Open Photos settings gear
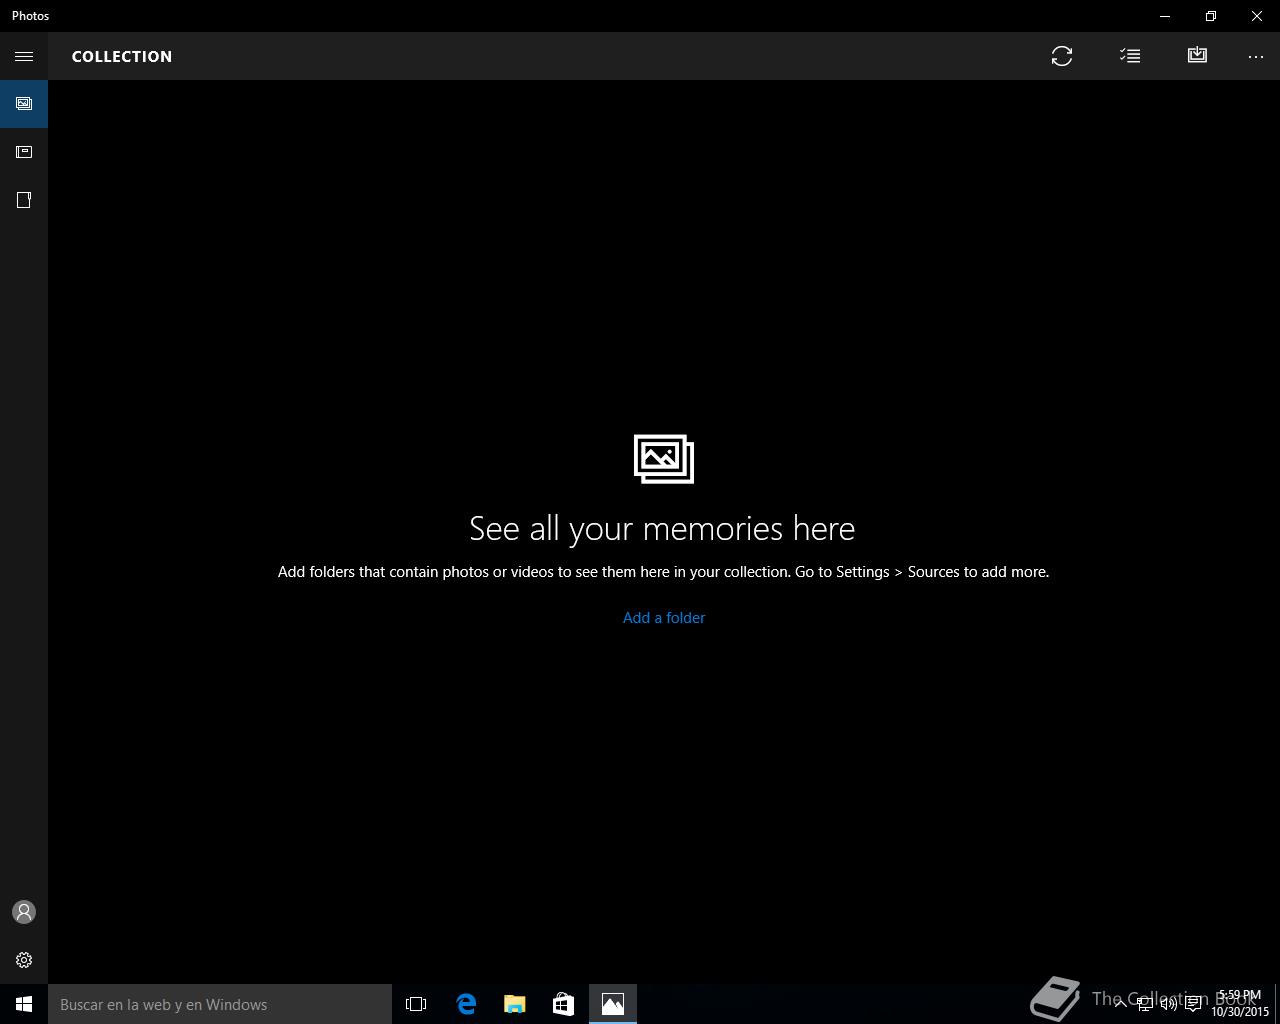The width and height of the screenshot is (1280, 1024). click(x=24, y=960)
